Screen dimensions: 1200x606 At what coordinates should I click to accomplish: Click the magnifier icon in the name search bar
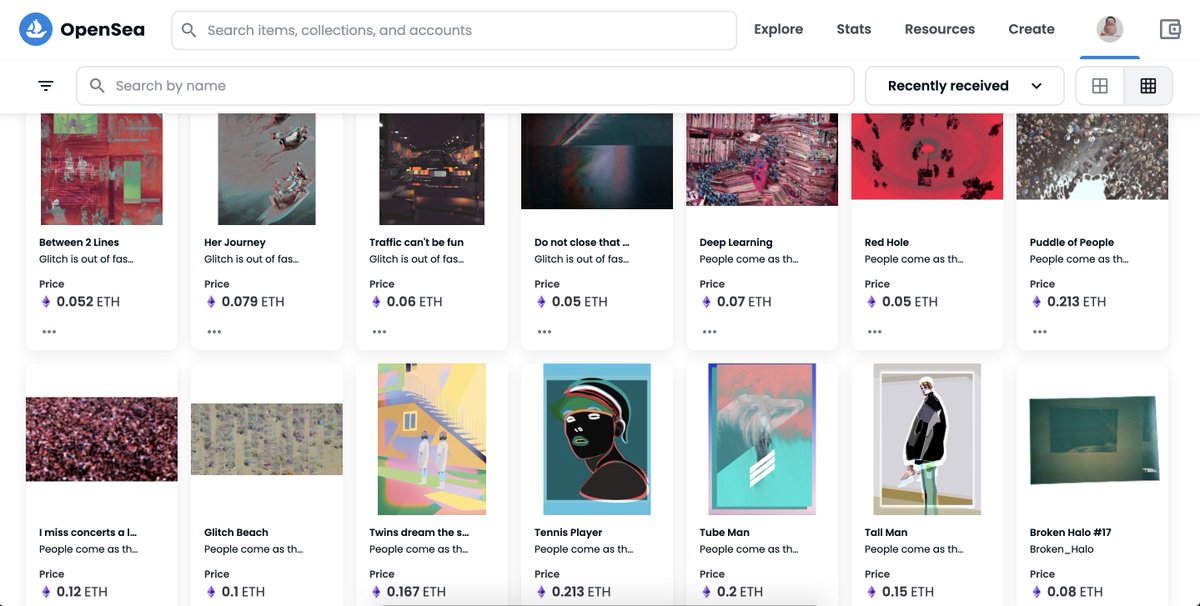(97, 85)
